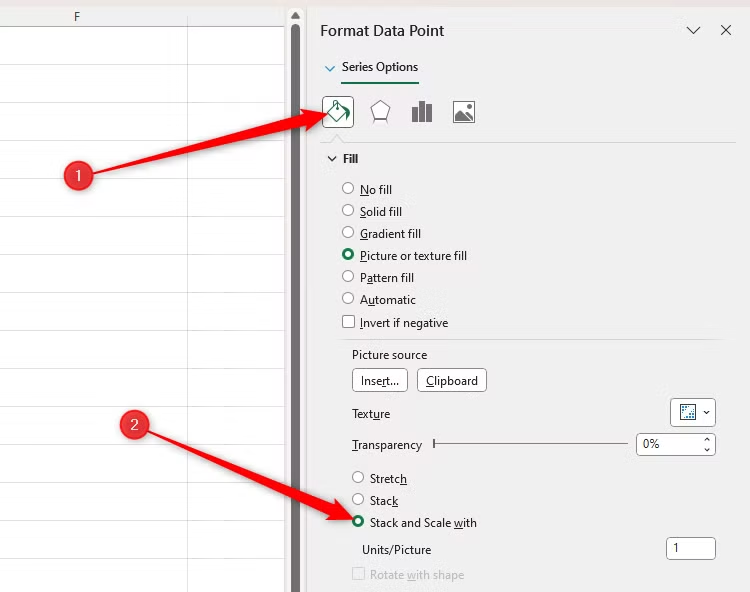This screenshot has height=592, width=750.
Task: Click the Units/Picture label
Action: (397, 549)
